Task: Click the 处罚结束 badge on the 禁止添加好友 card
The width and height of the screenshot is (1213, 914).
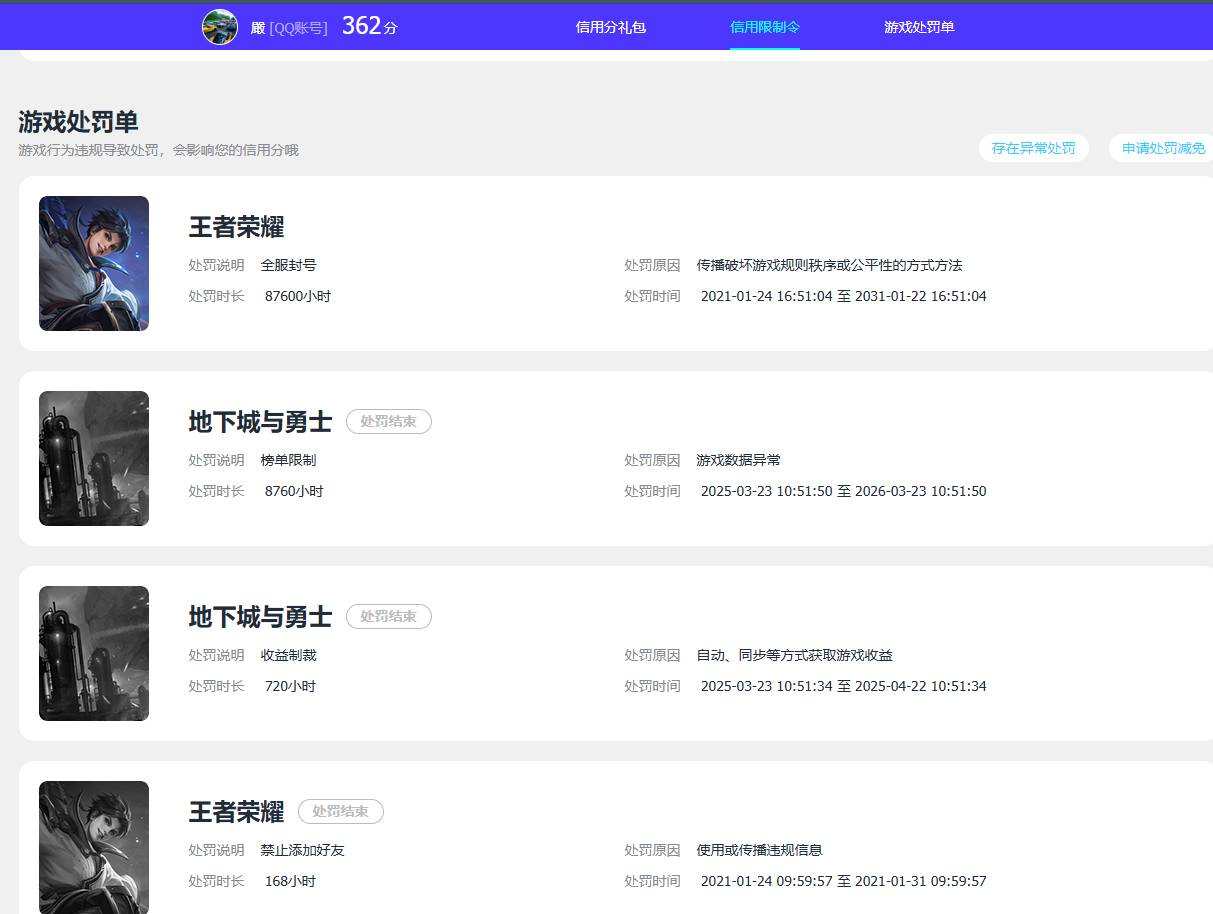Action: coord(341,812)
